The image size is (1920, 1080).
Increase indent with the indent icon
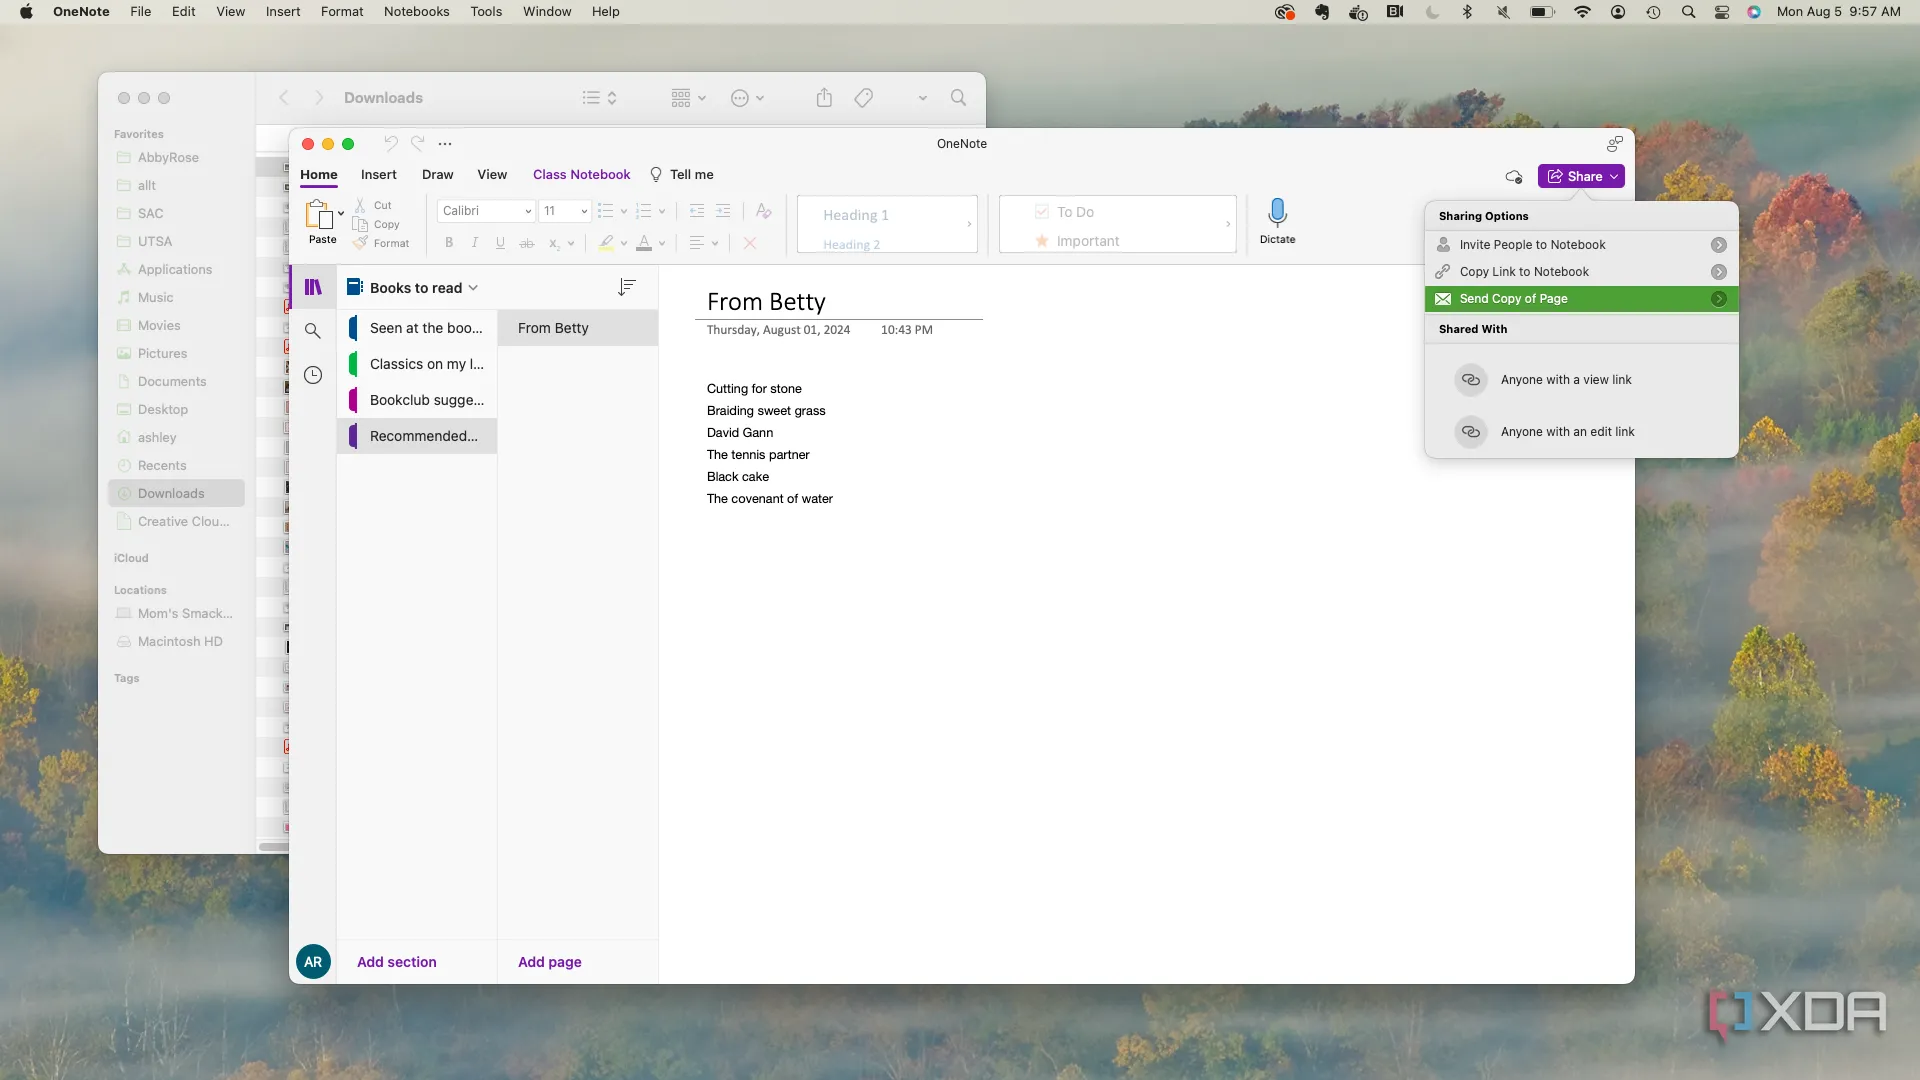click(x=723, y=211)
